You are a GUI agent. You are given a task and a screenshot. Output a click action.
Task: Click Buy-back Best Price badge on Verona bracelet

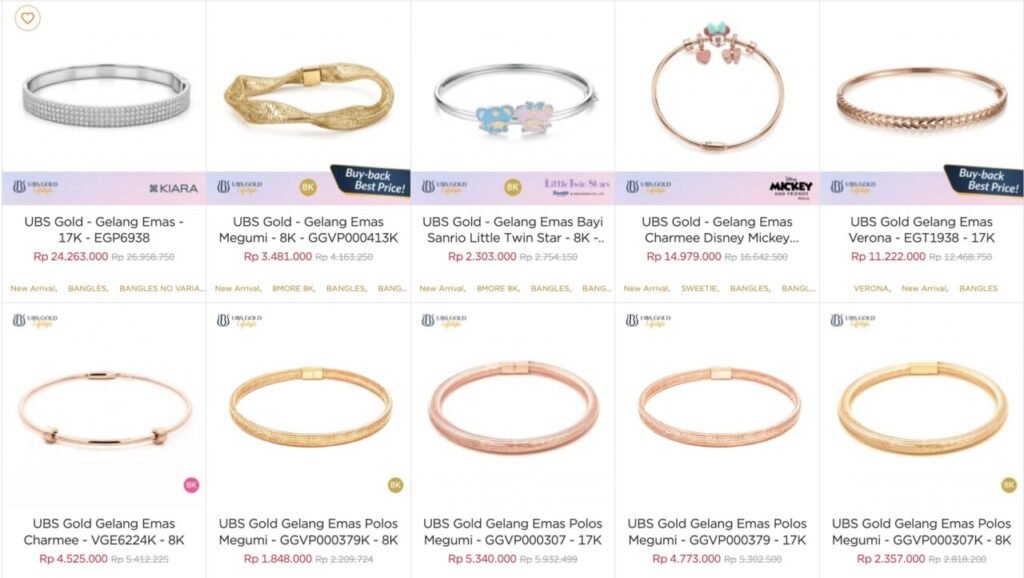[x=985, y=180]
